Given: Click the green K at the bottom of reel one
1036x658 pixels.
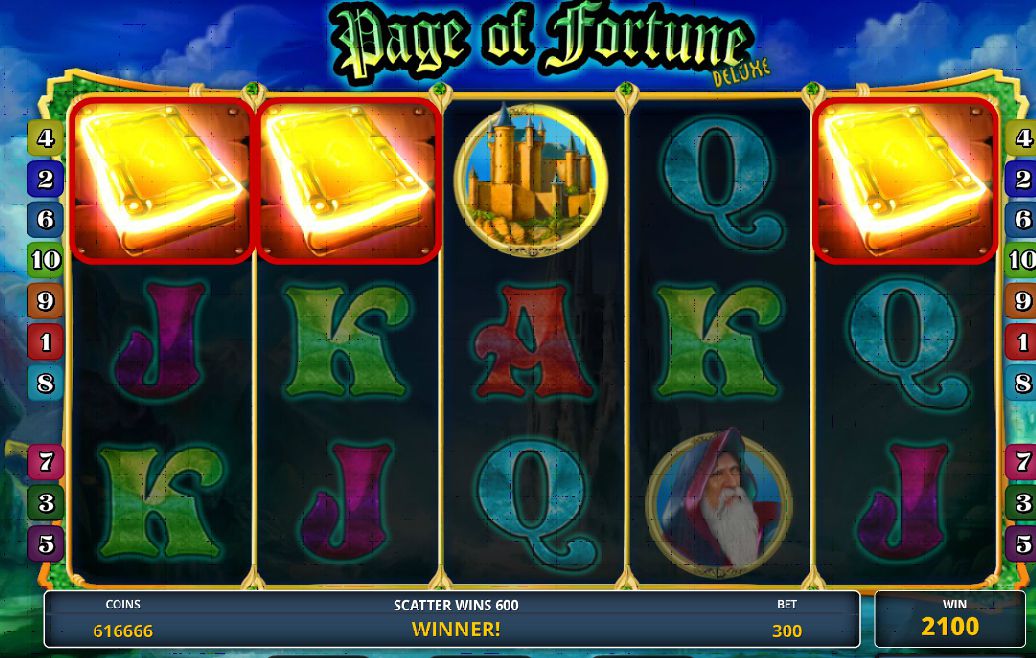Looking at the screenshot, I should pos(161,501).
